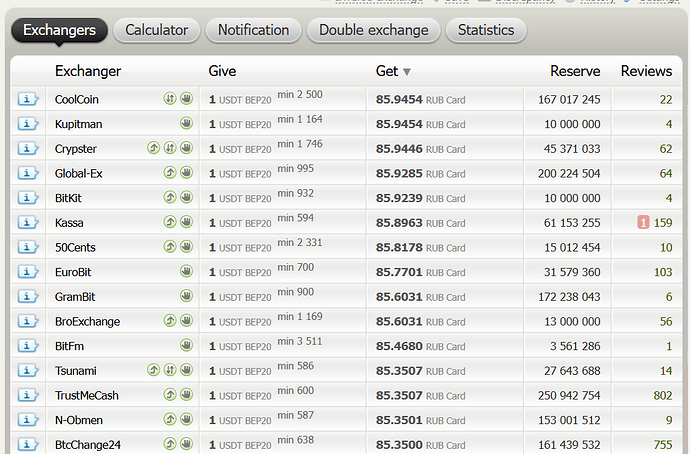Click BitFm's hand badge icon
This screenshot has height=454, width=690.
coord(187,345)
